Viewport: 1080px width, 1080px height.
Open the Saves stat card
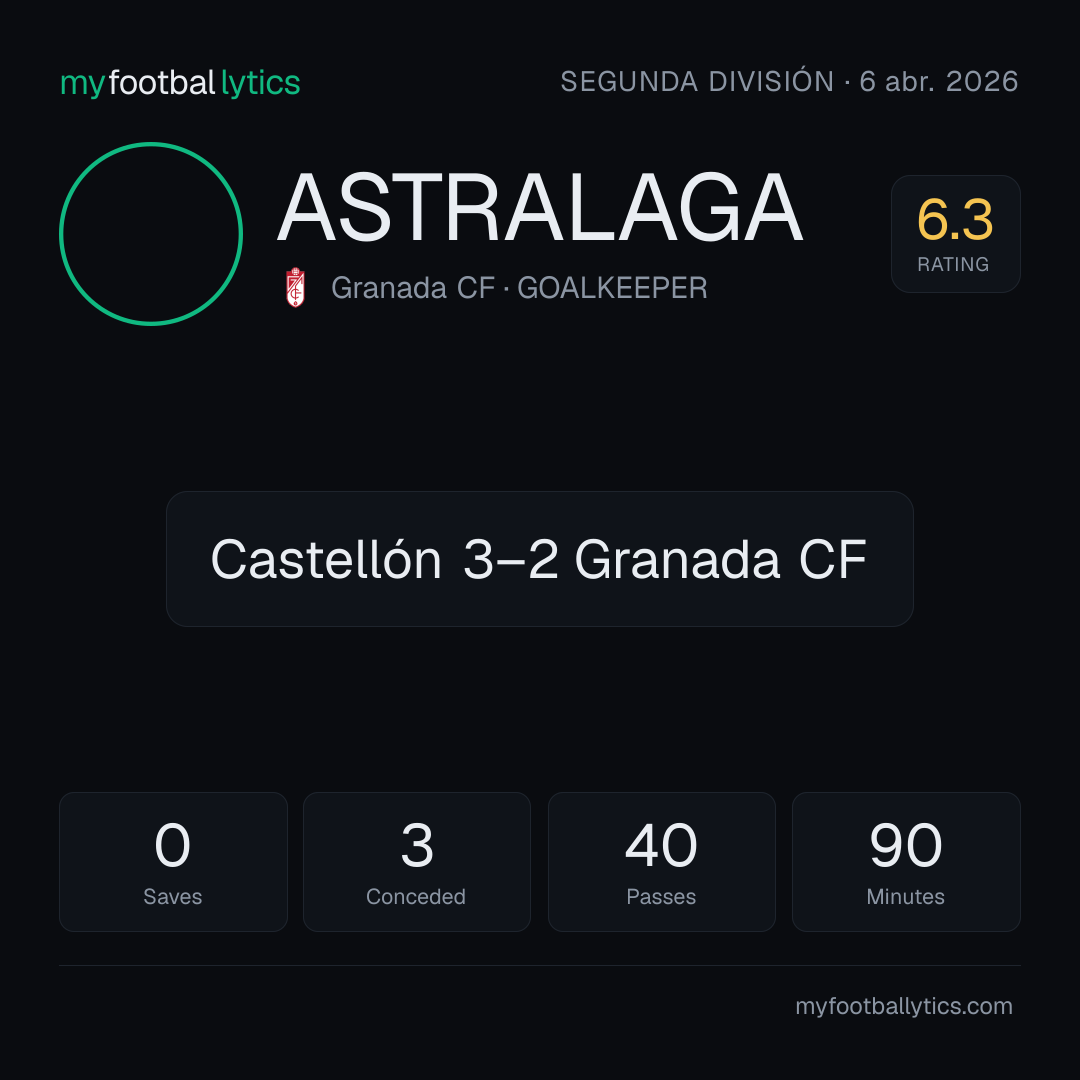pyautogui.click(x=173, y=862)
